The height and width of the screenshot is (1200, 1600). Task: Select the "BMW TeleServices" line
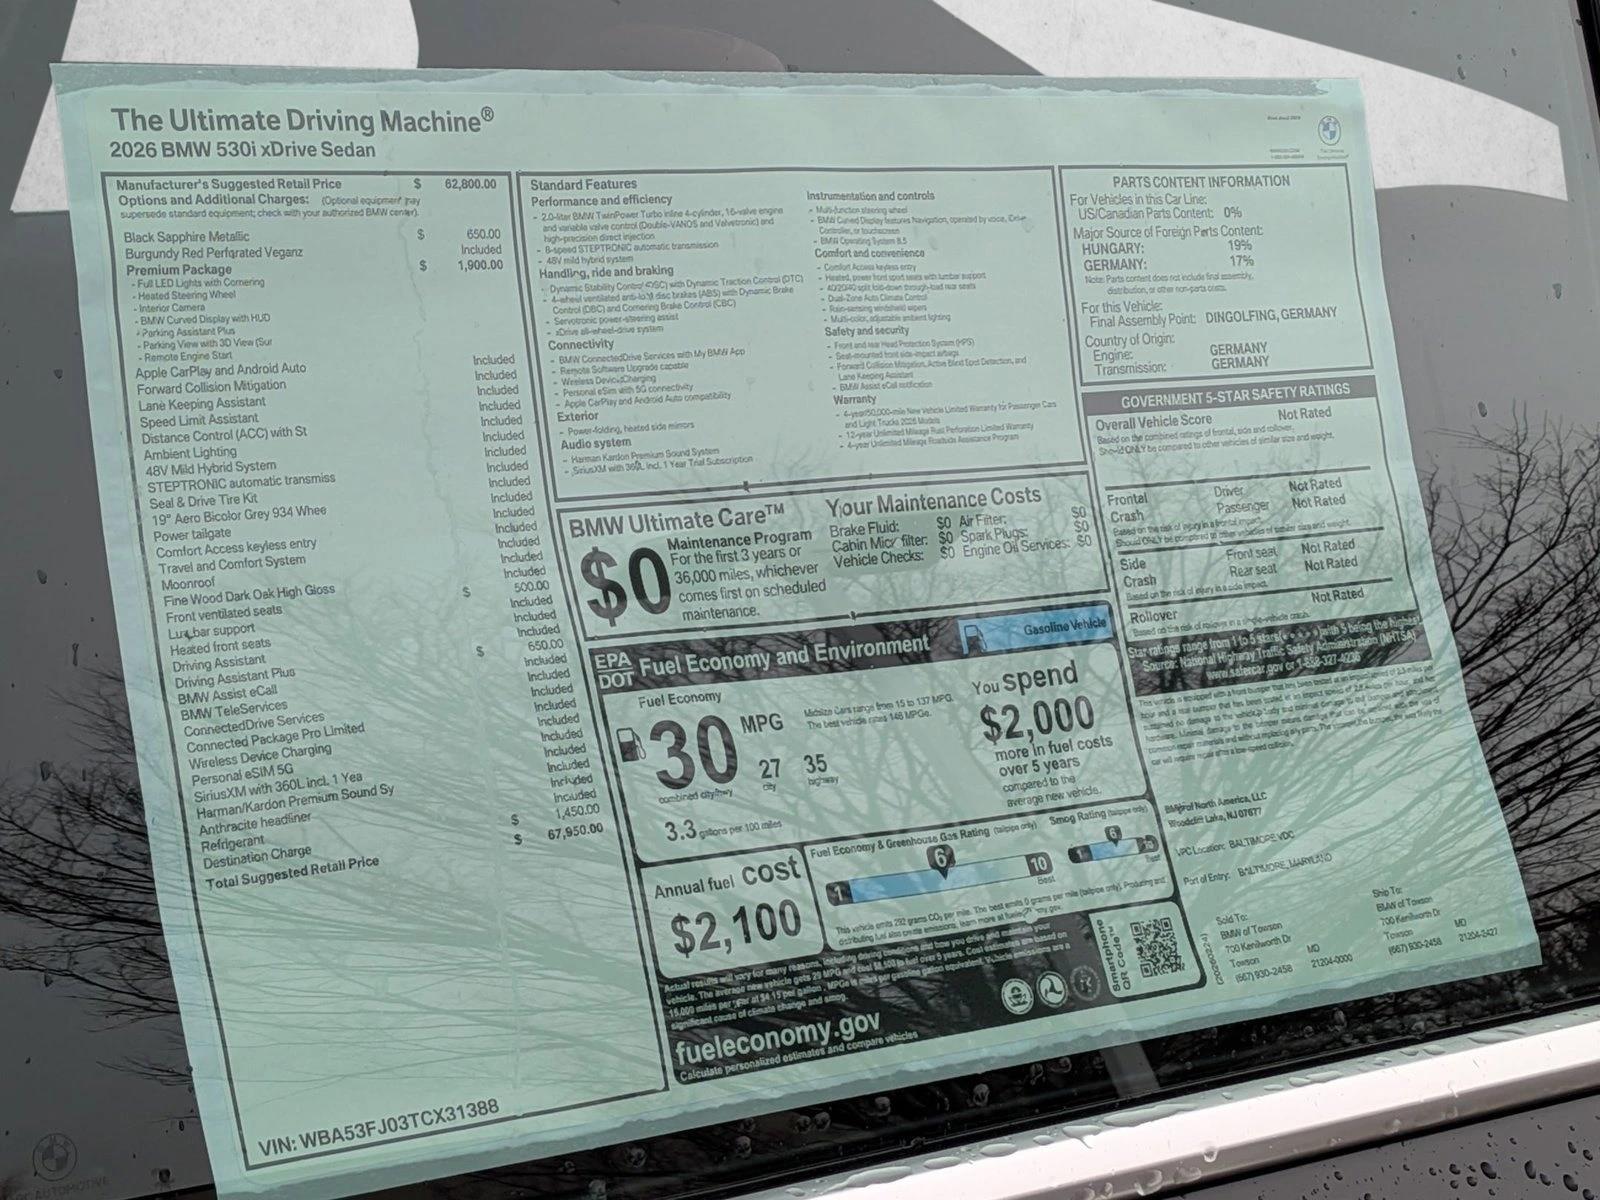(233, 710)
